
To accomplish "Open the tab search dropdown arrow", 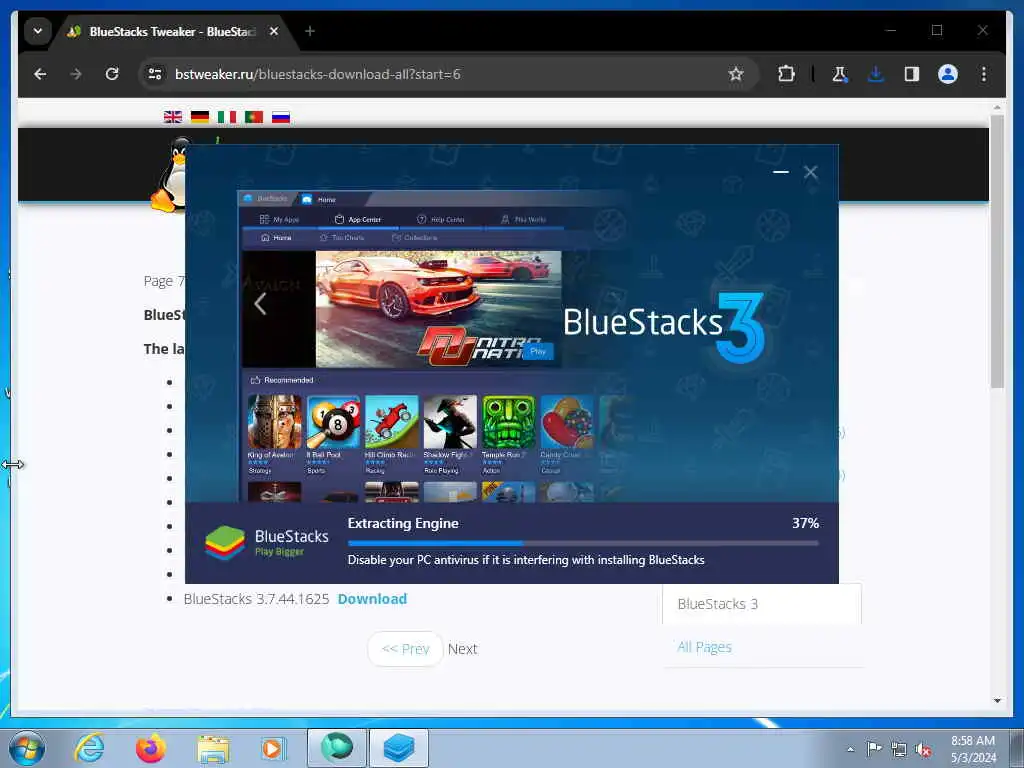I will click(38, 31).
